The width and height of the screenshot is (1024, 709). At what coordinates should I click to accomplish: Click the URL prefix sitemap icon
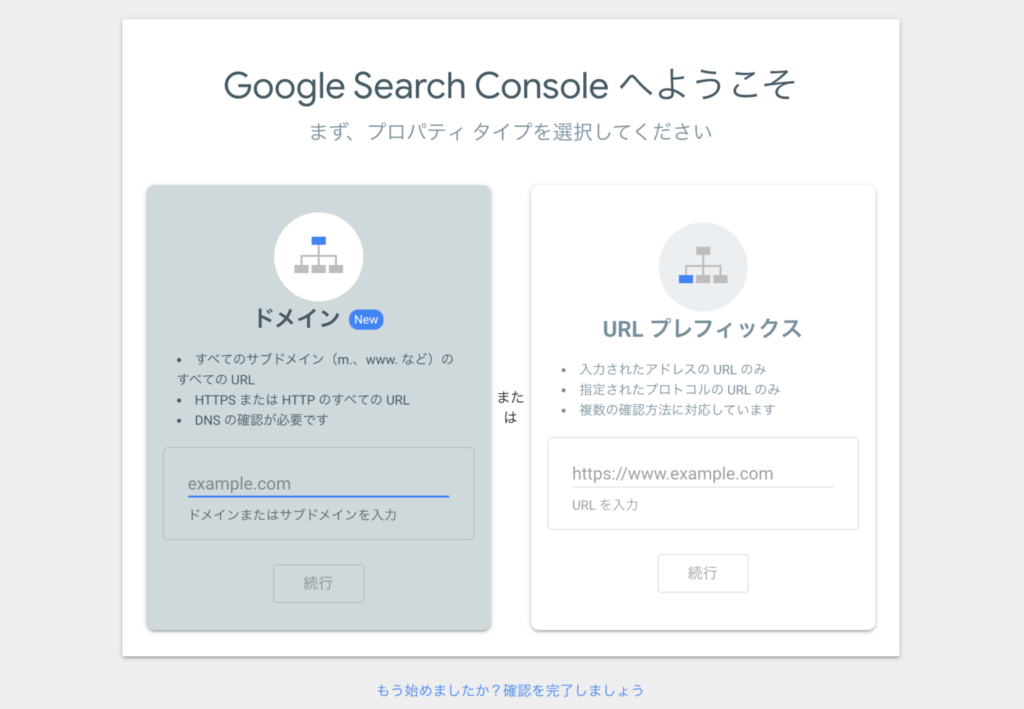[703, 266]
